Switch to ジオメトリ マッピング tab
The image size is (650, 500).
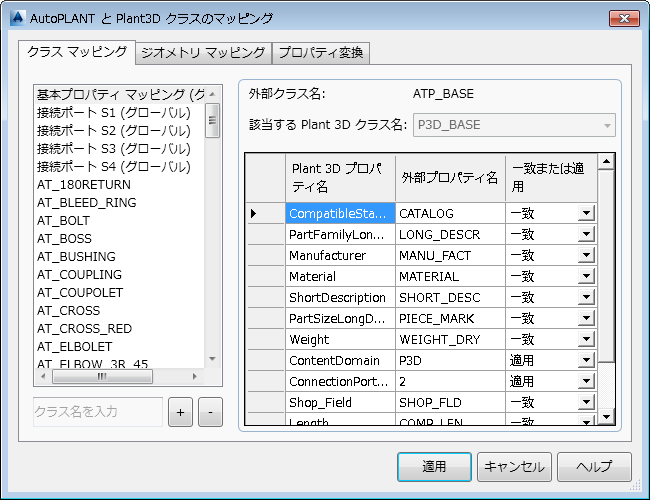203,53
